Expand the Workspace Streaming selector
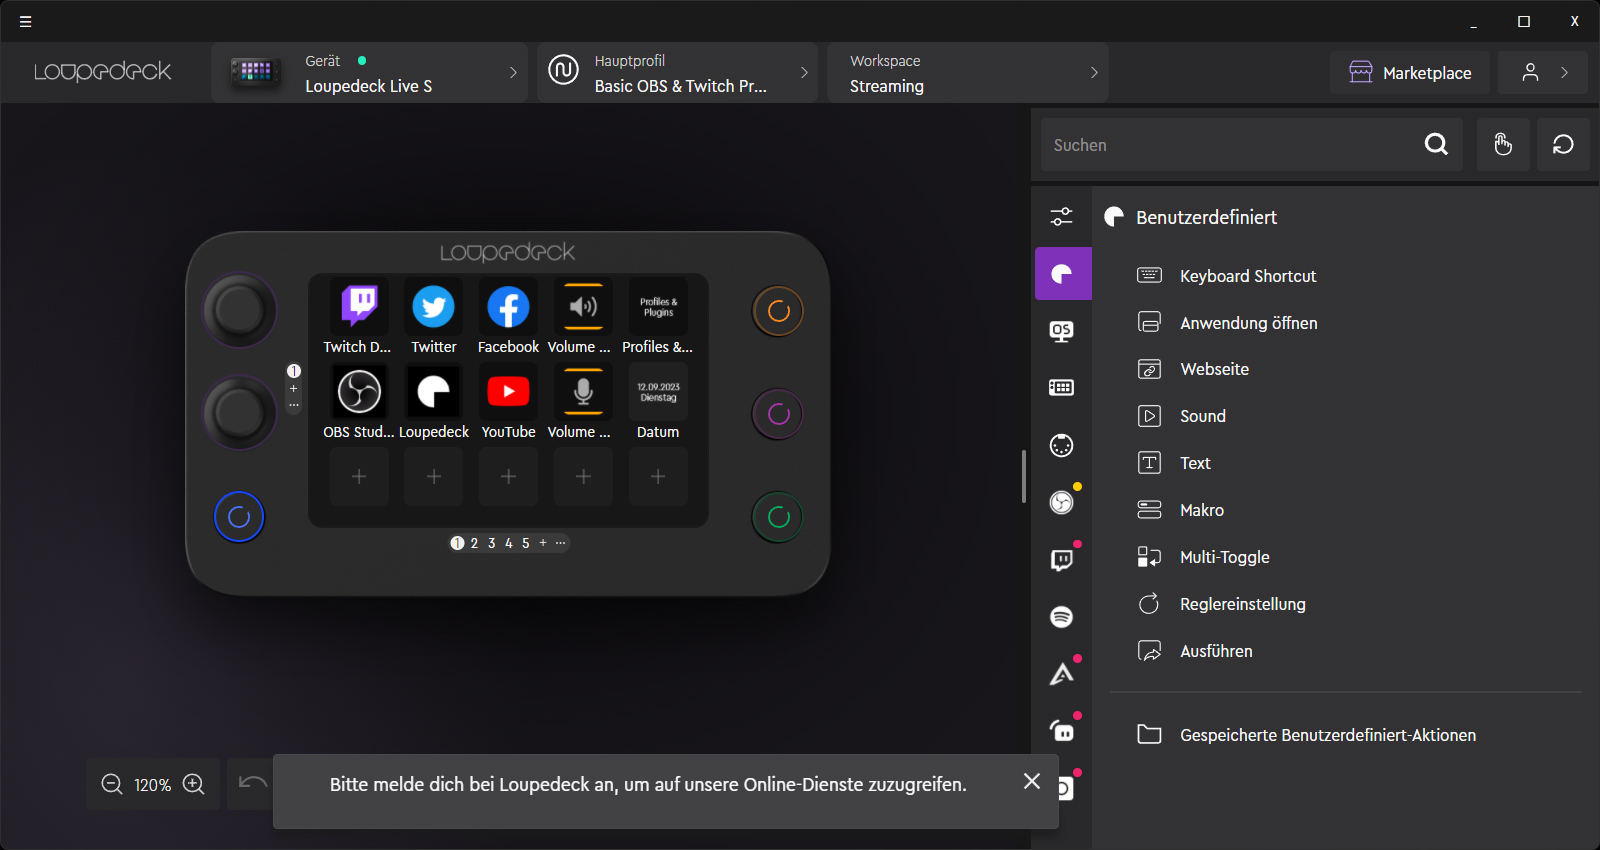 [x=968, y=72]
